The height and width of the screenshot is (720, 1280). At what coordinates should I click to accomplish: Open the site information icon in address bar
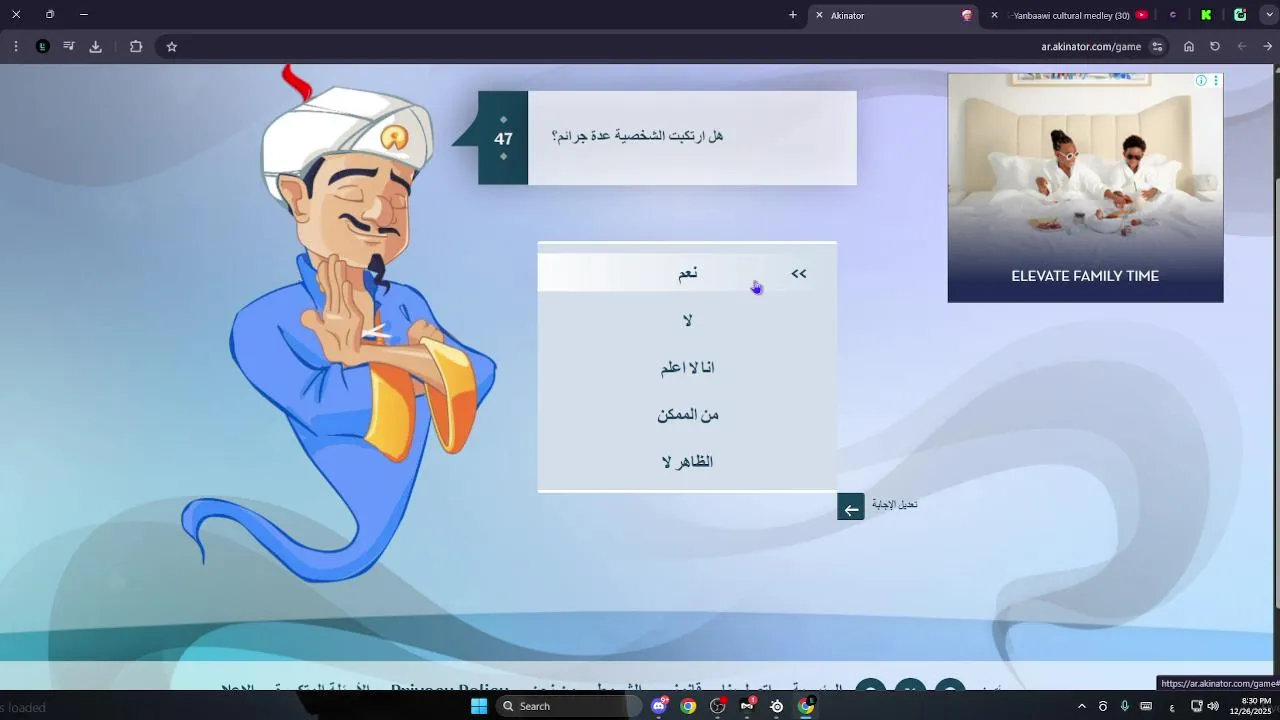(1157, 46)
